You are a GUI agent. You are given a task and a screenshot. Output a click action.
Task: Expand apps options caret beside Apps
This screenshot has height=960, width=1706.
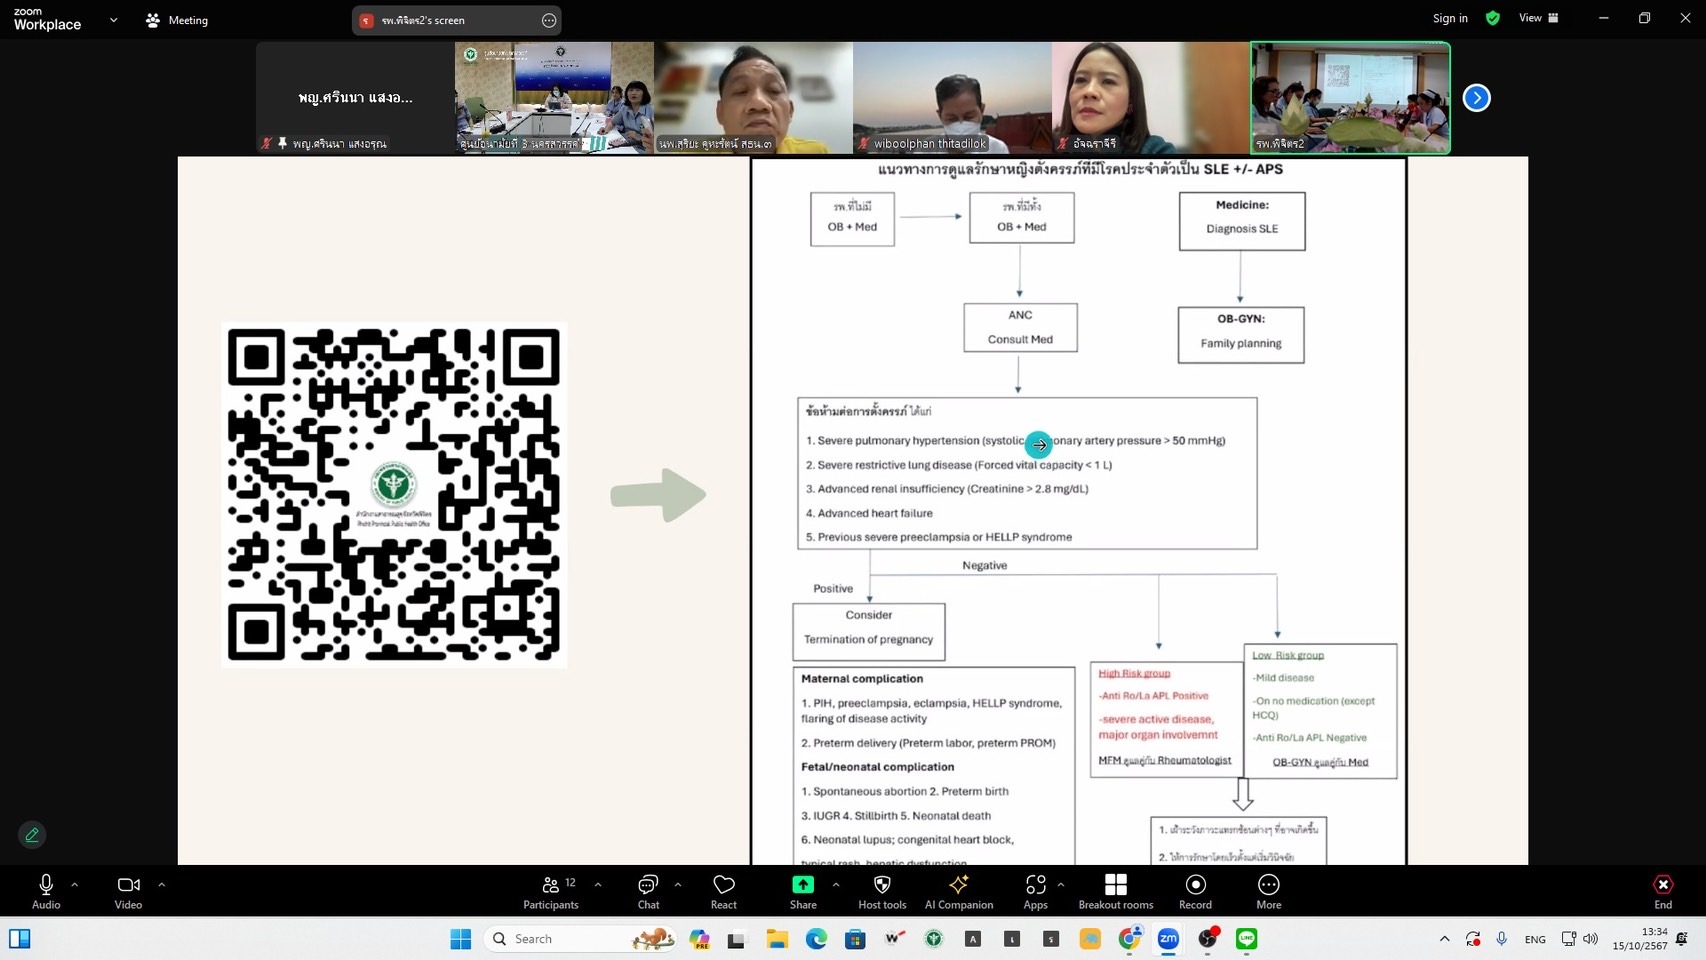coord(1061,884)
